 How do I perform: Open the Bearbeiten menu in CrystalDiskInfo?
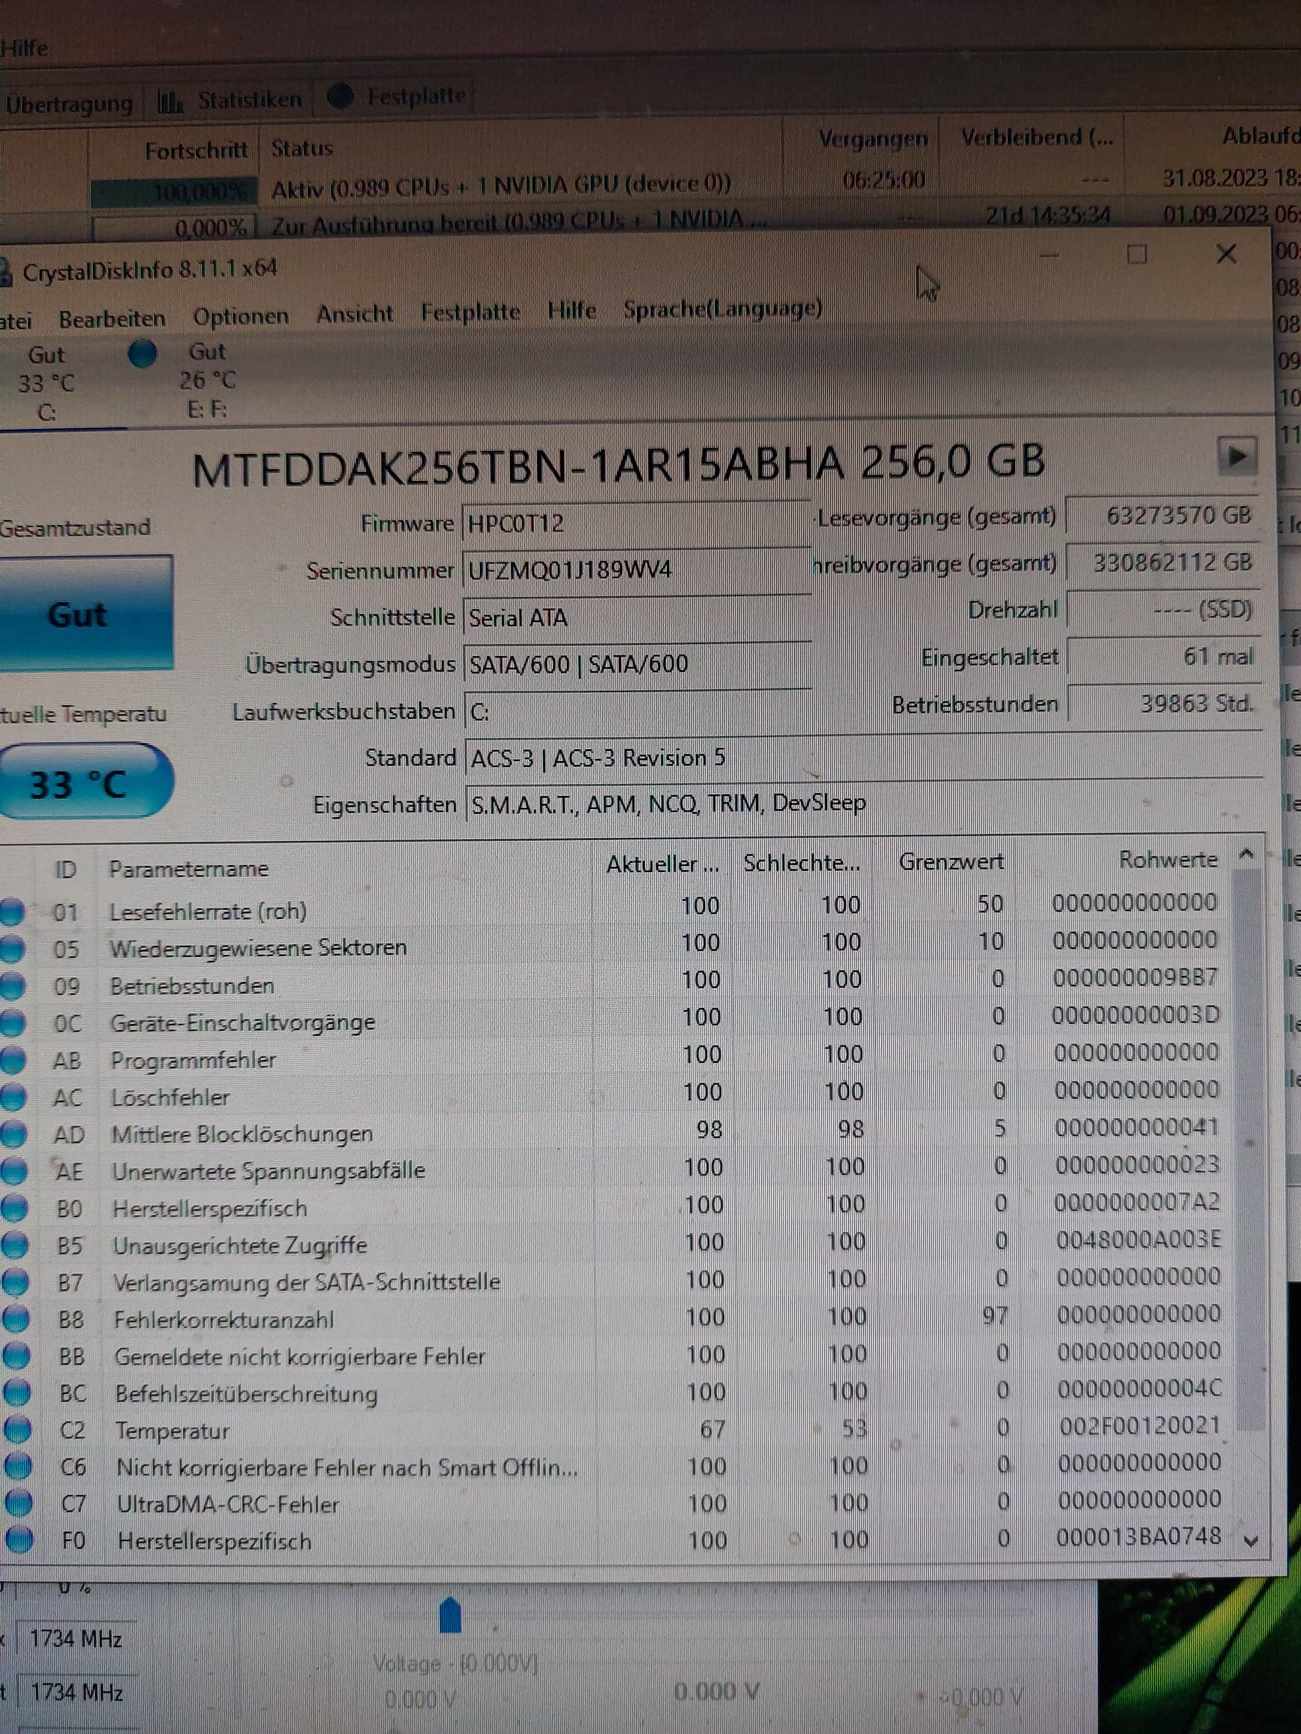112,319
